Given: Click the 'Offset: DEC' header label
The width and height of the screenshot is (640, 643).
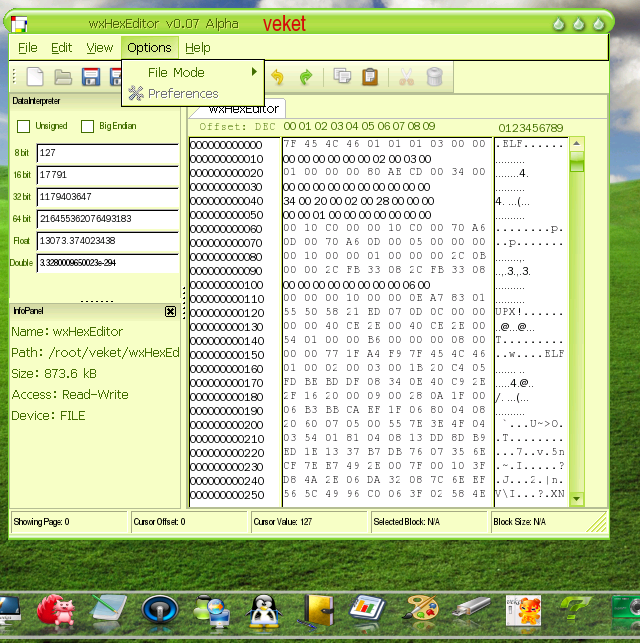Looking at the screenshot, I should pos(237,127).
